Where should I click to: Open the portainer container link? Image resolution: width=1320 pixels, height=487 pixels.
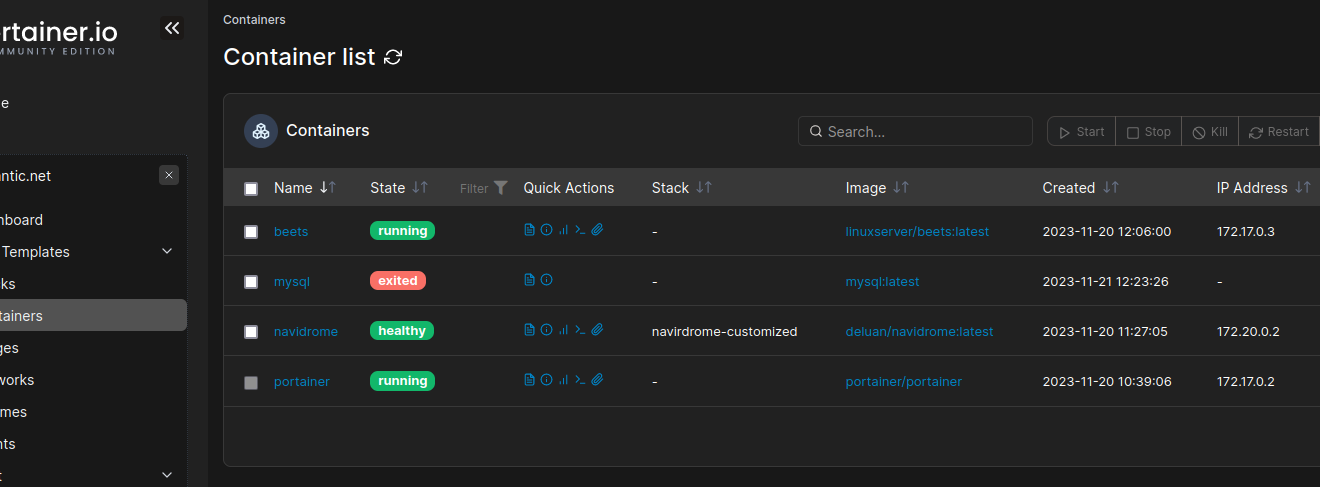(302, 381)
